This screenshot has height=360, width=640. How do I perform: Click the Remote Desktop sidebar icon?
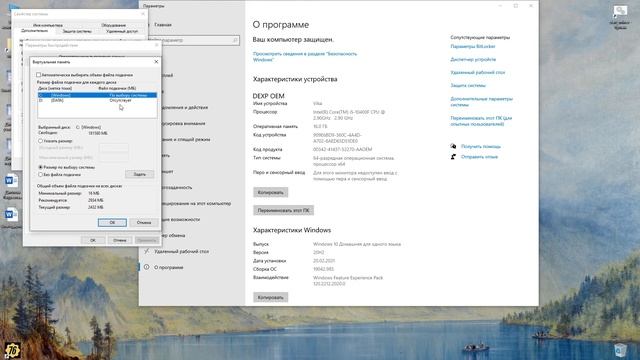point(146,251)
